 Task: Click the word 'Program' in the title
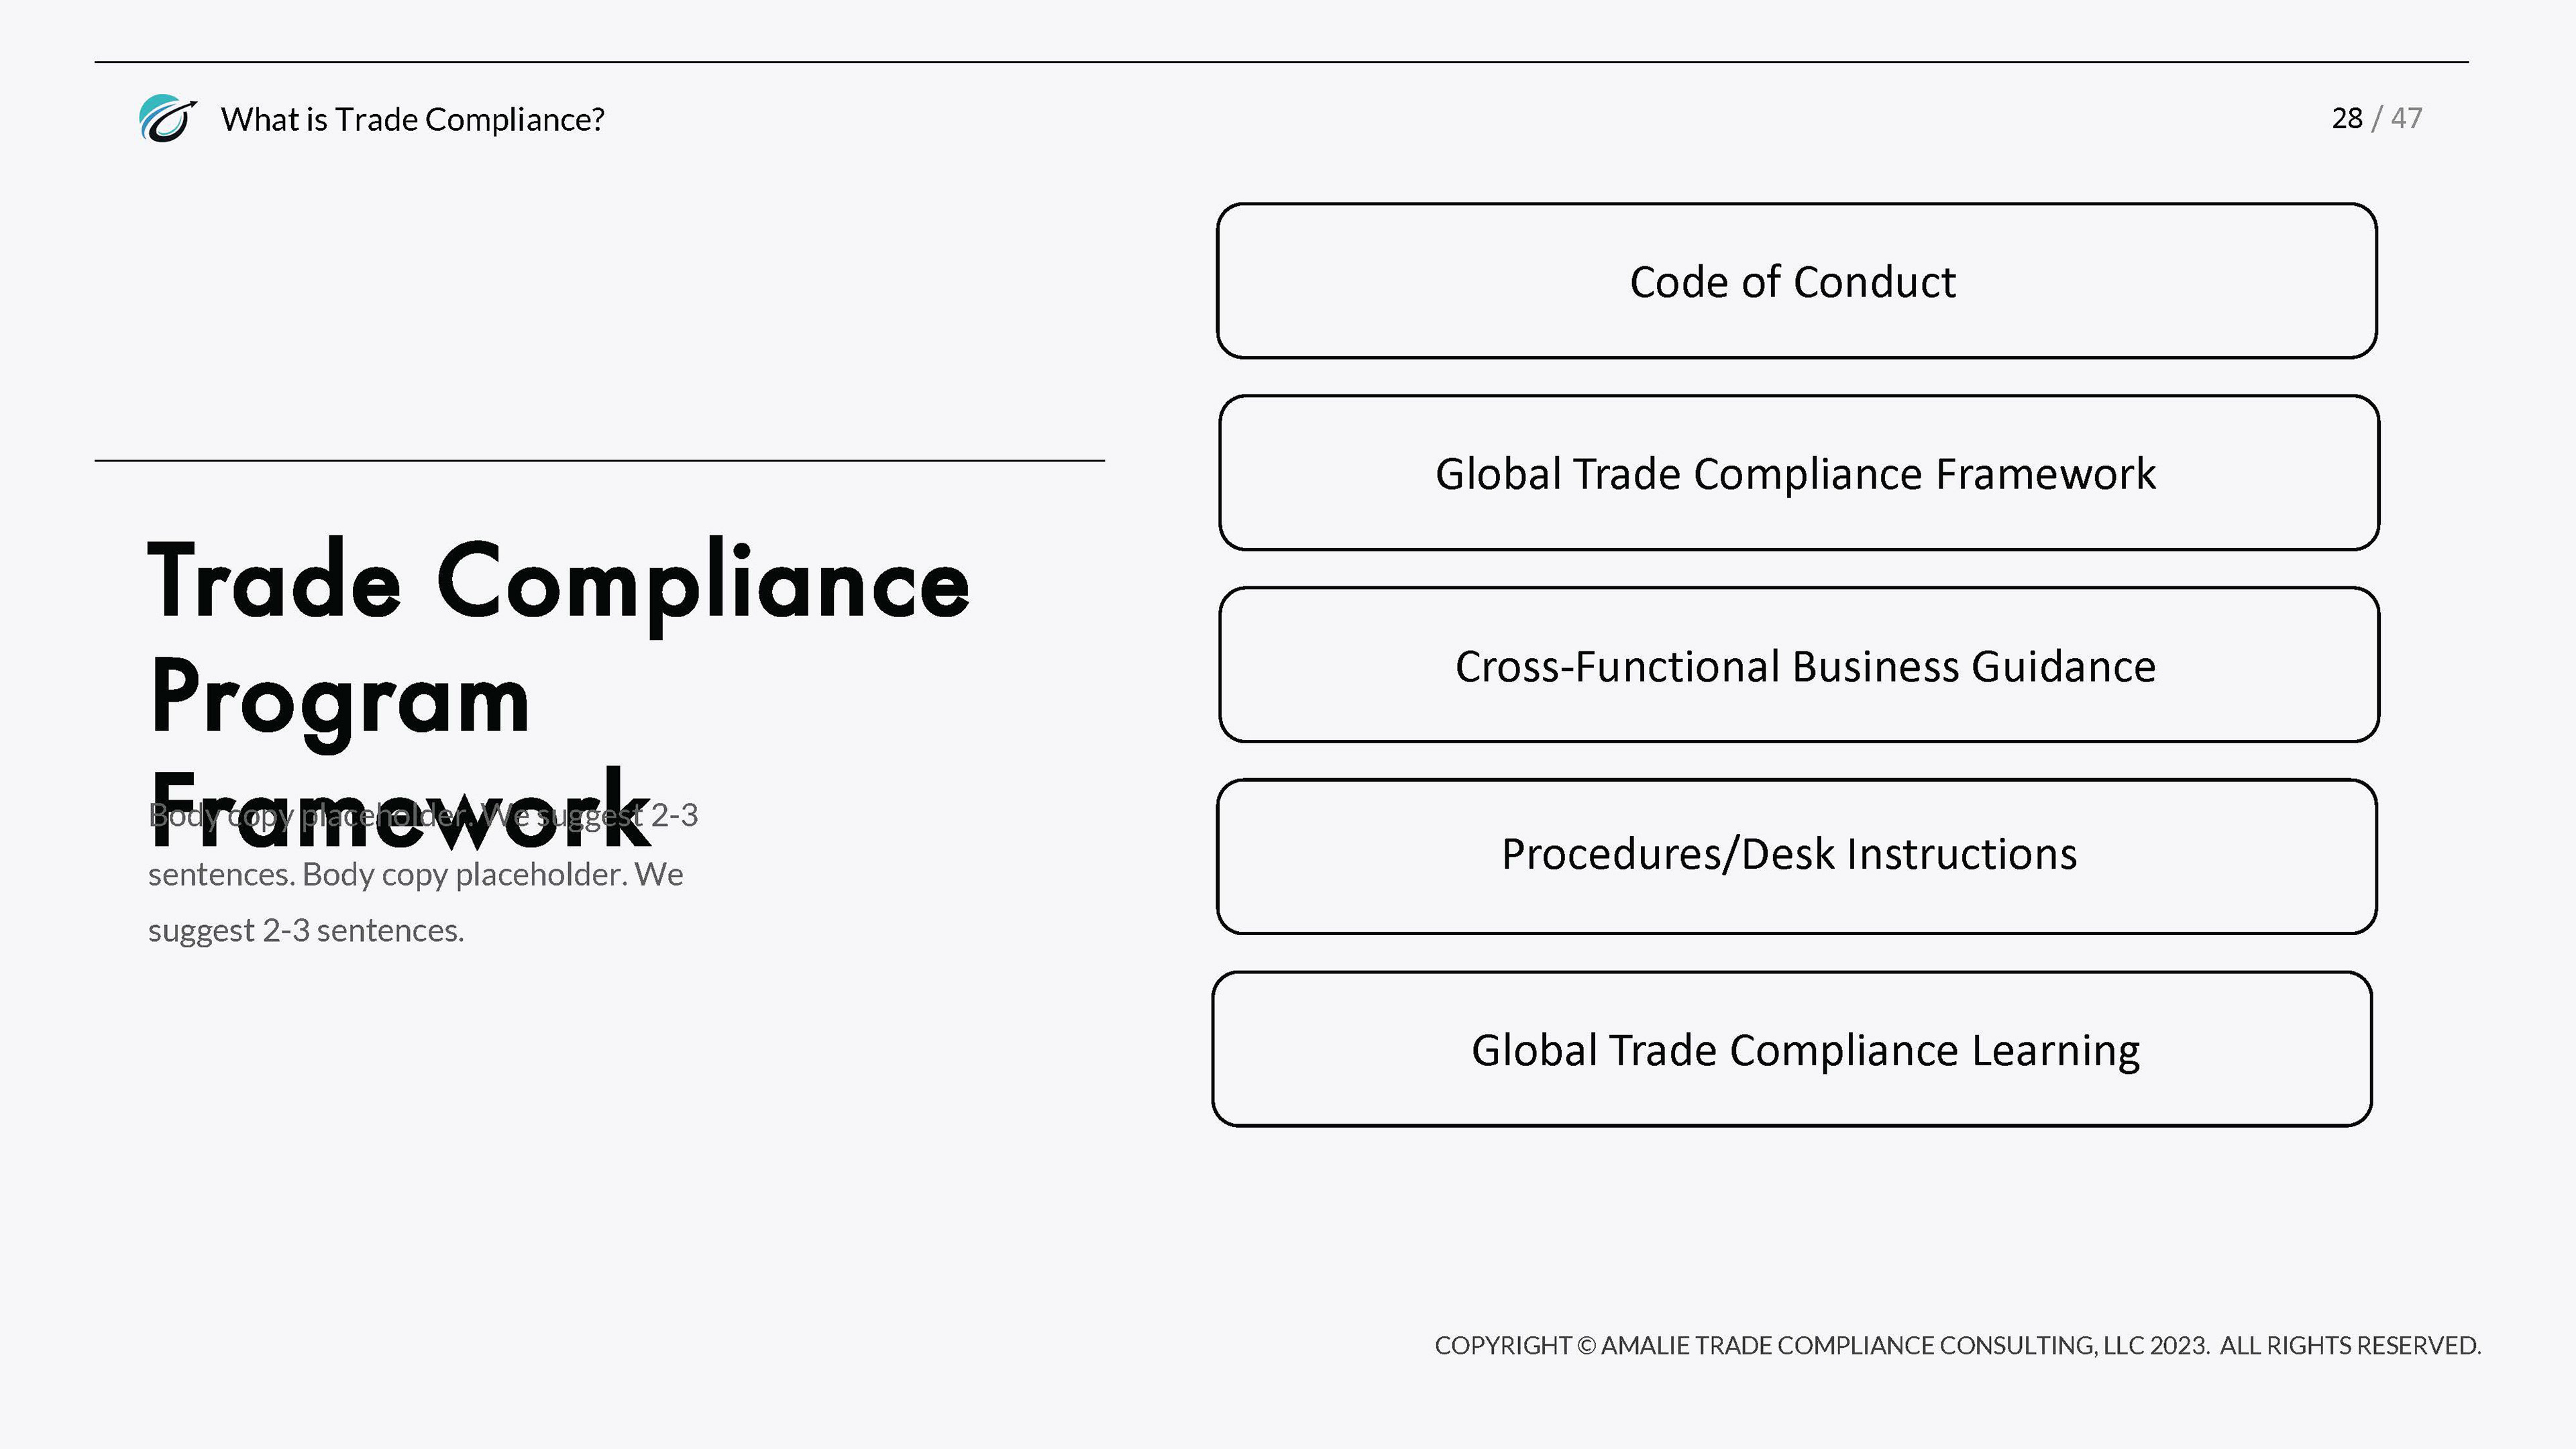point(340,701)
